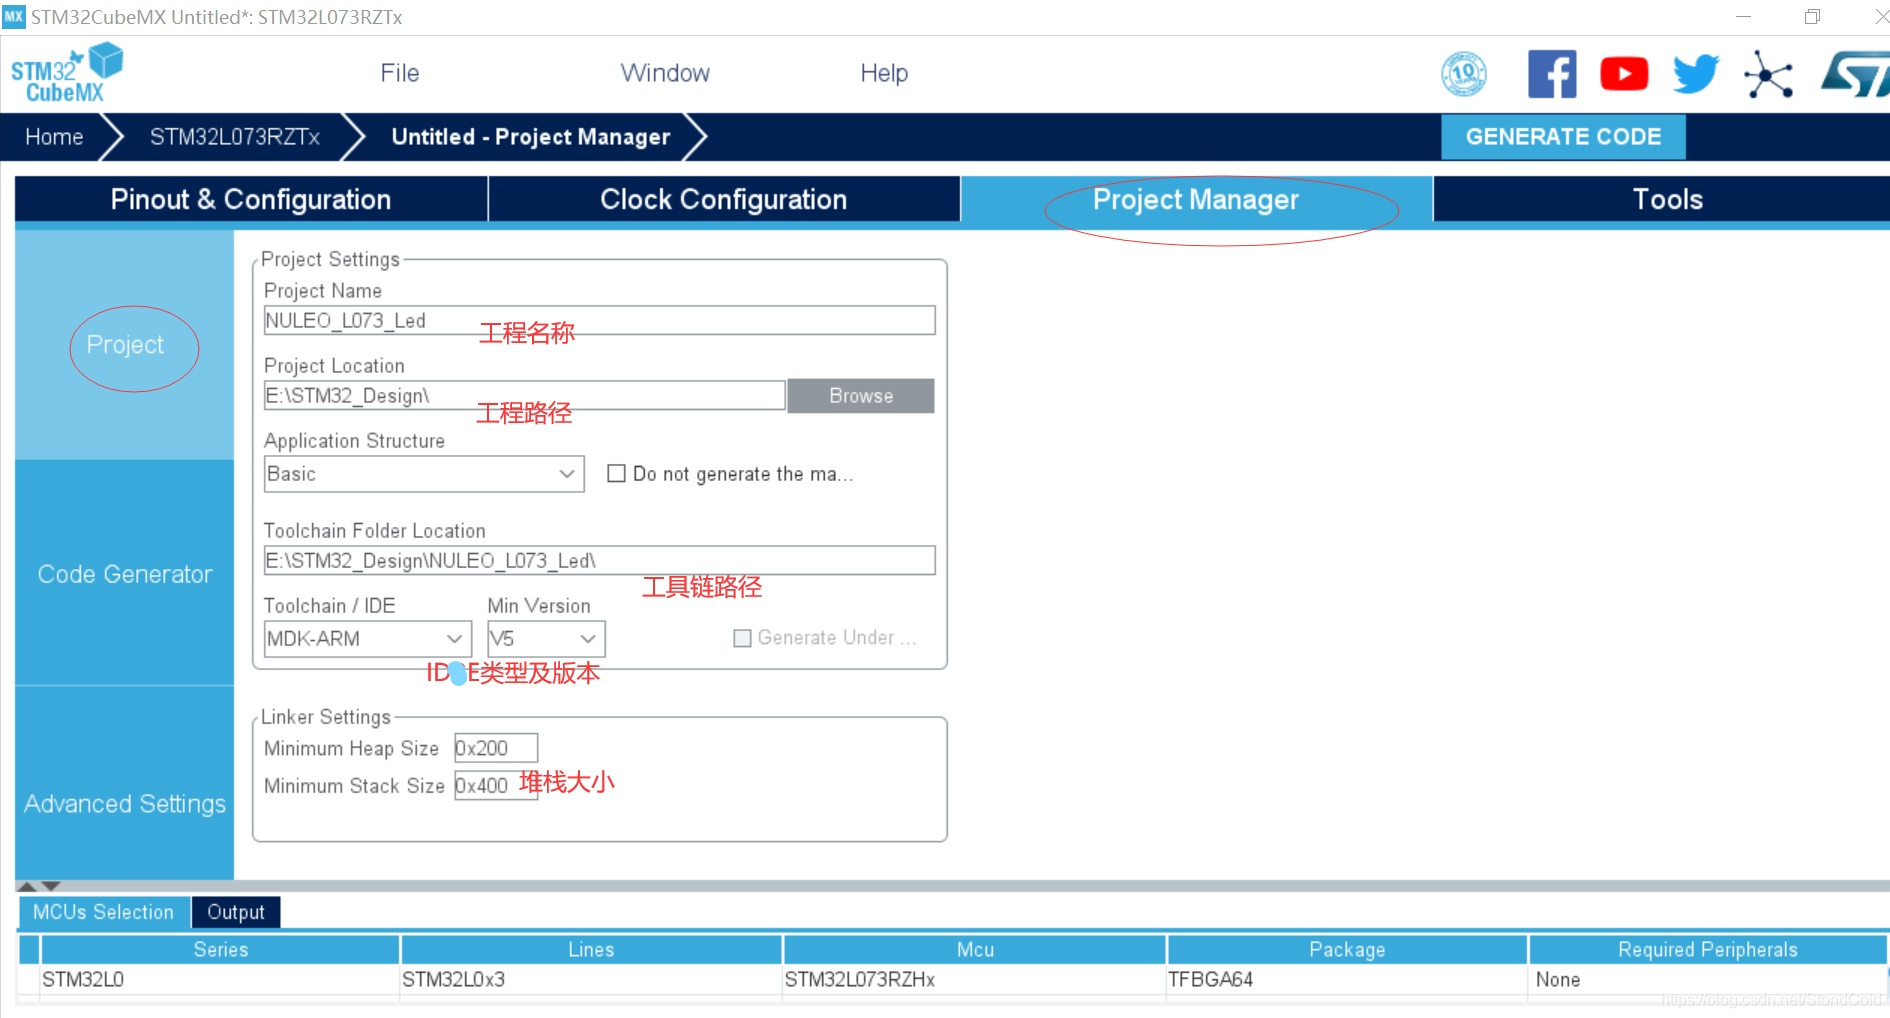Screen dimensions: 1890x1018
Task: Select the Project side section
Action: pos(125,345)
